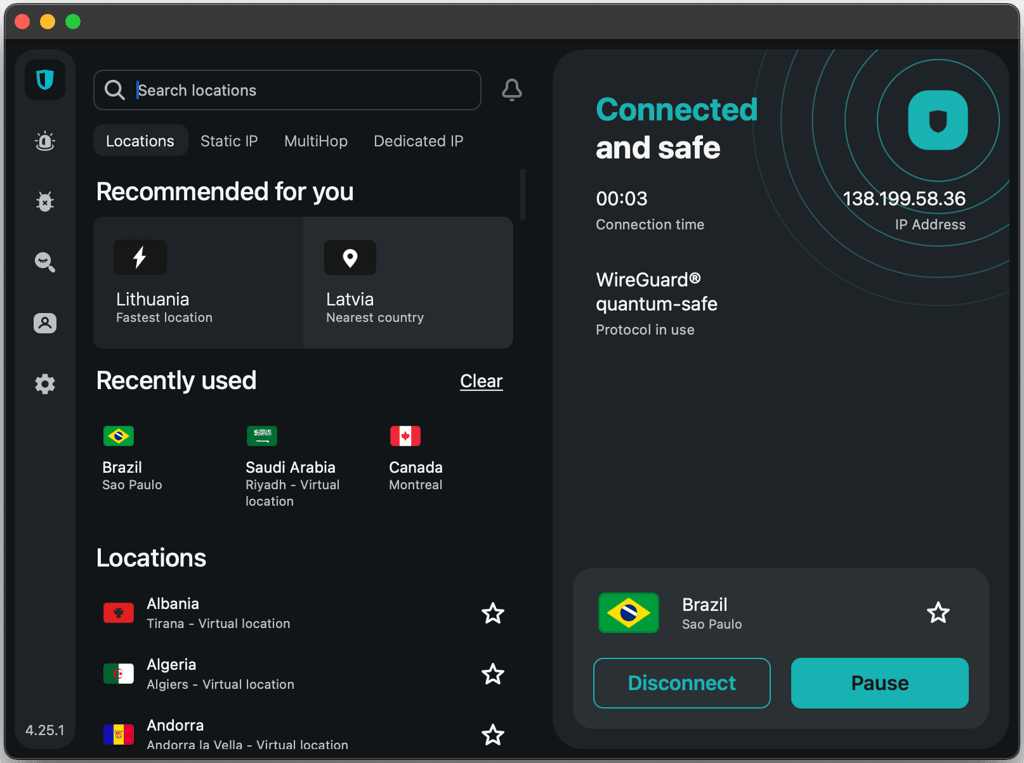Click the large Brazil flag in connection card
This screenshot has height=763, width=1024.
[x=628, y=613]
